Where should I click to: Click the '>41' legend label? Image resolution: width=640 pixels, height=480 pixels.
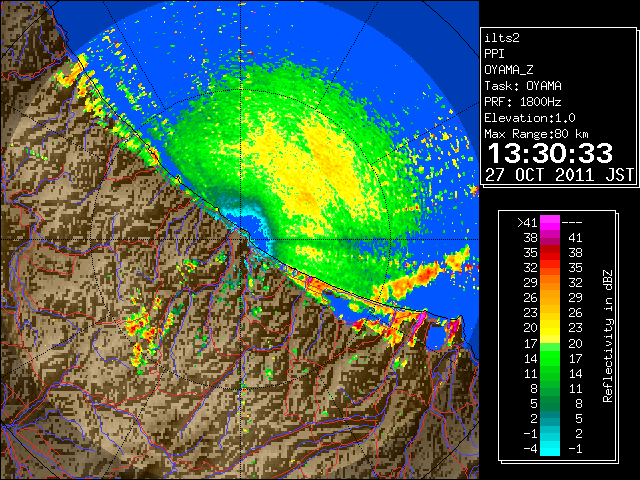527,223
